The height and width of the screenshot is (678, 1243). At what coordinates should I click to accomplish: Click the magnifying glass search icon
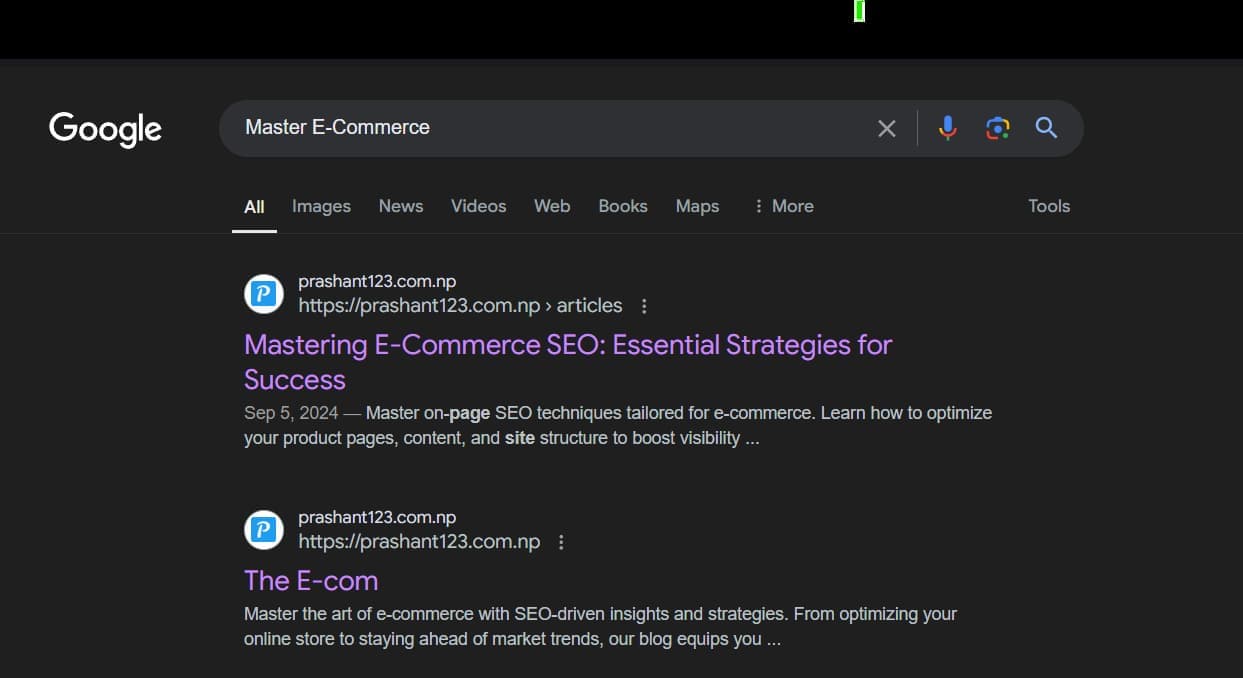click(x=1046, y=128)
